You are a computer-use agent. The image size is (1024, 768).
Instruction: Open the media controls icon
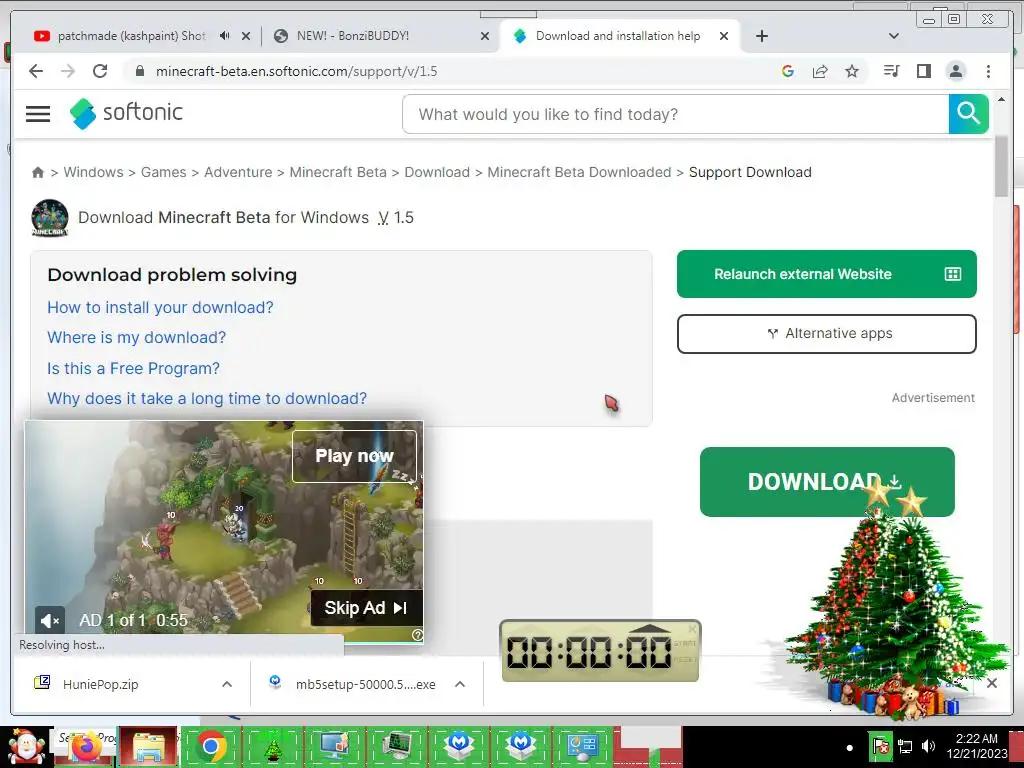tap(891, 71)
